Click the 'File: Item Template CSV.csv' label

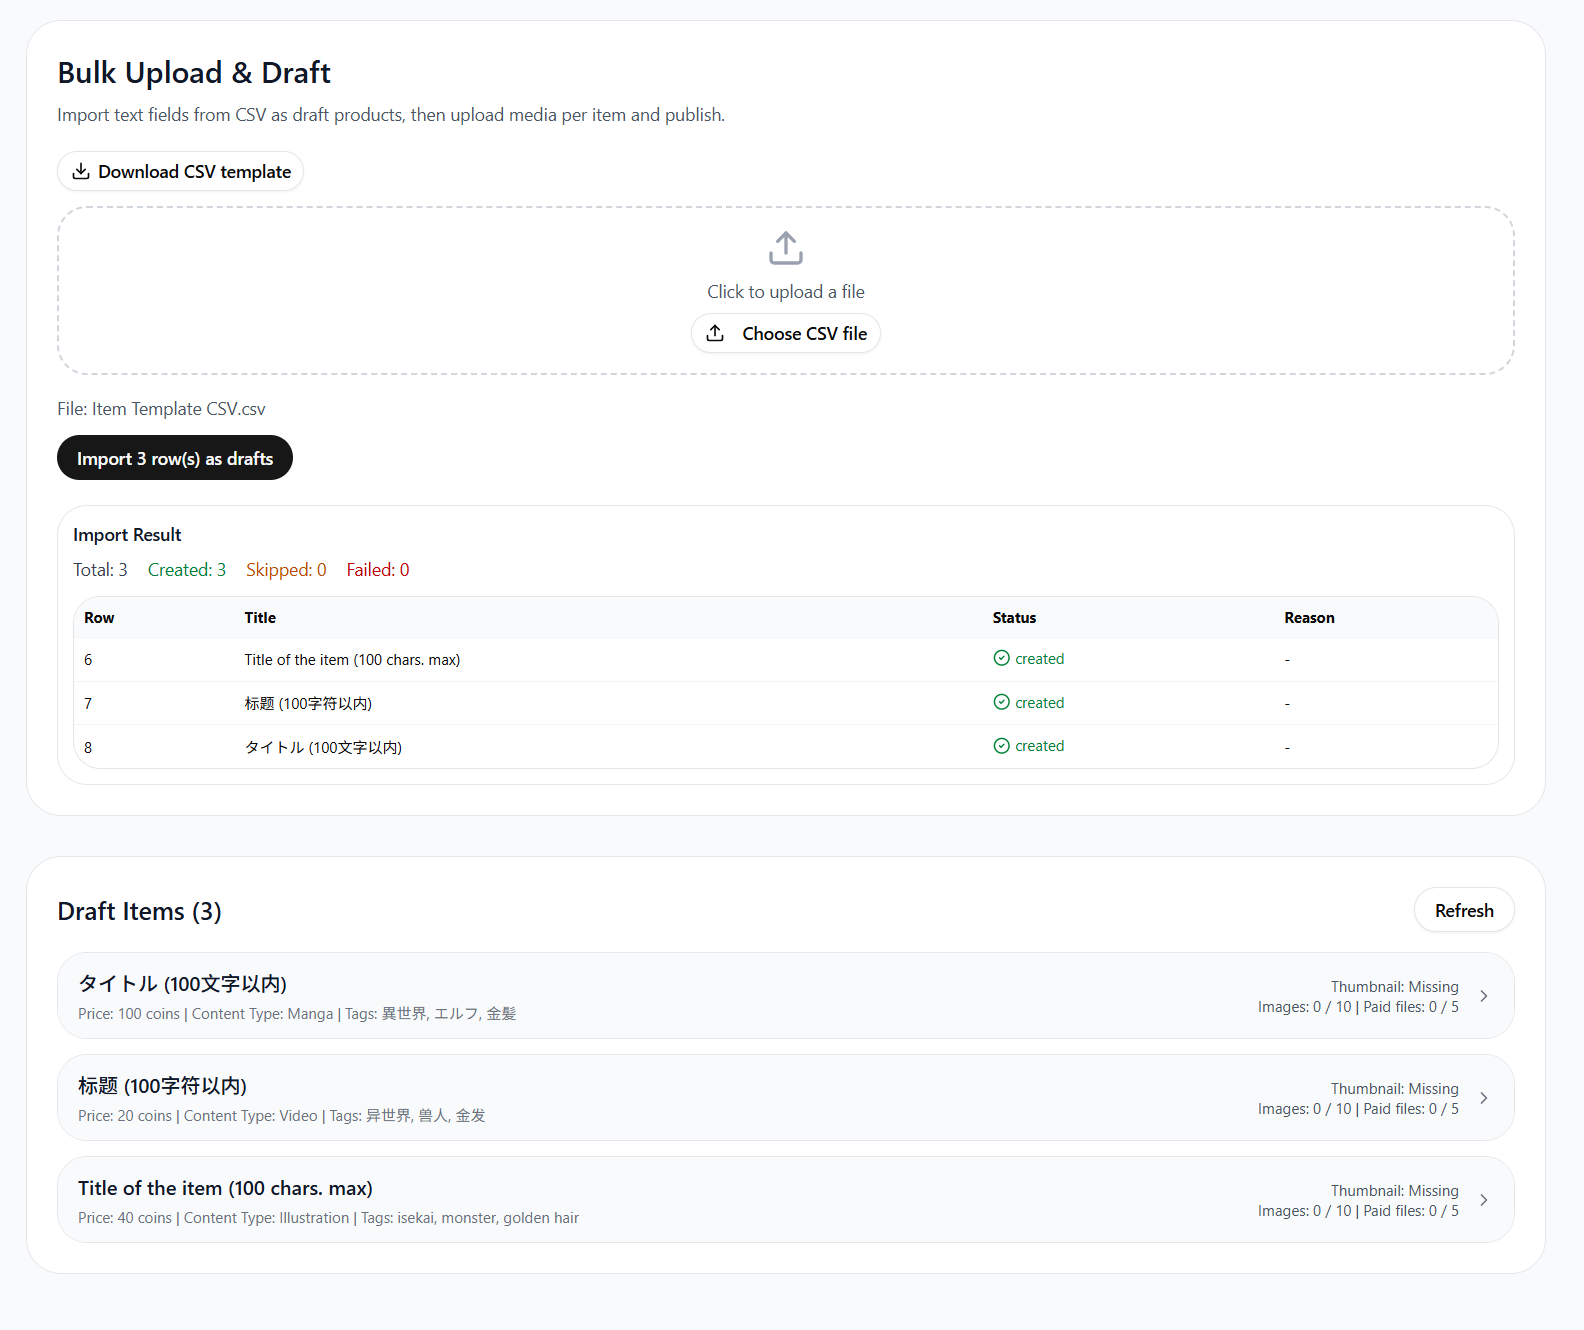pos(161,409)
